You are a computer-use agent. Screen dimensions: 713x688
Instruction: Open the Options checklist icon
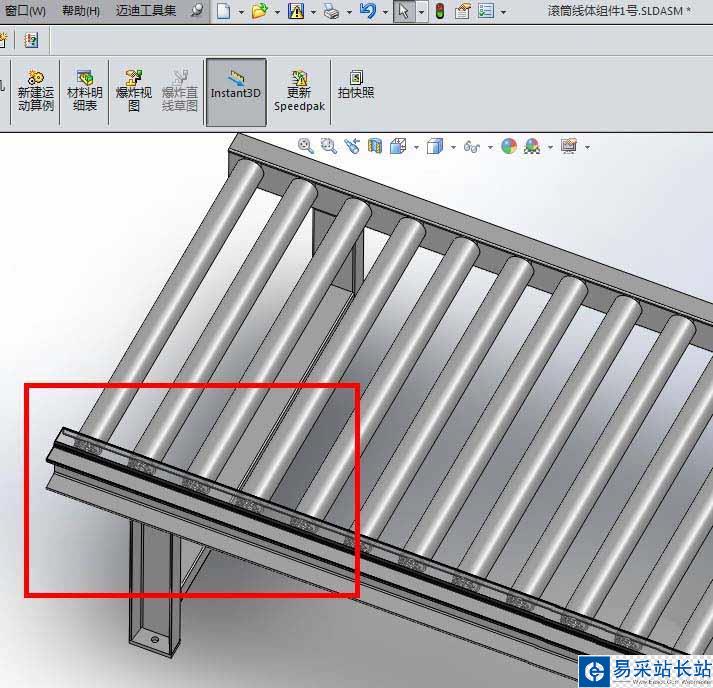pyautogui.click(x=486, y=11)
